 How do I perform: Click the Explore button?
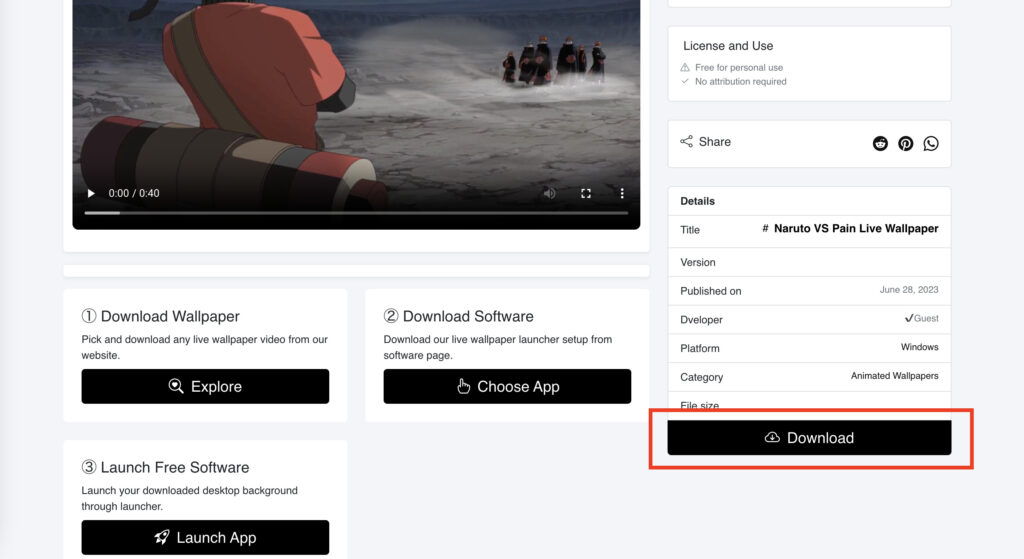pos(205,387)
